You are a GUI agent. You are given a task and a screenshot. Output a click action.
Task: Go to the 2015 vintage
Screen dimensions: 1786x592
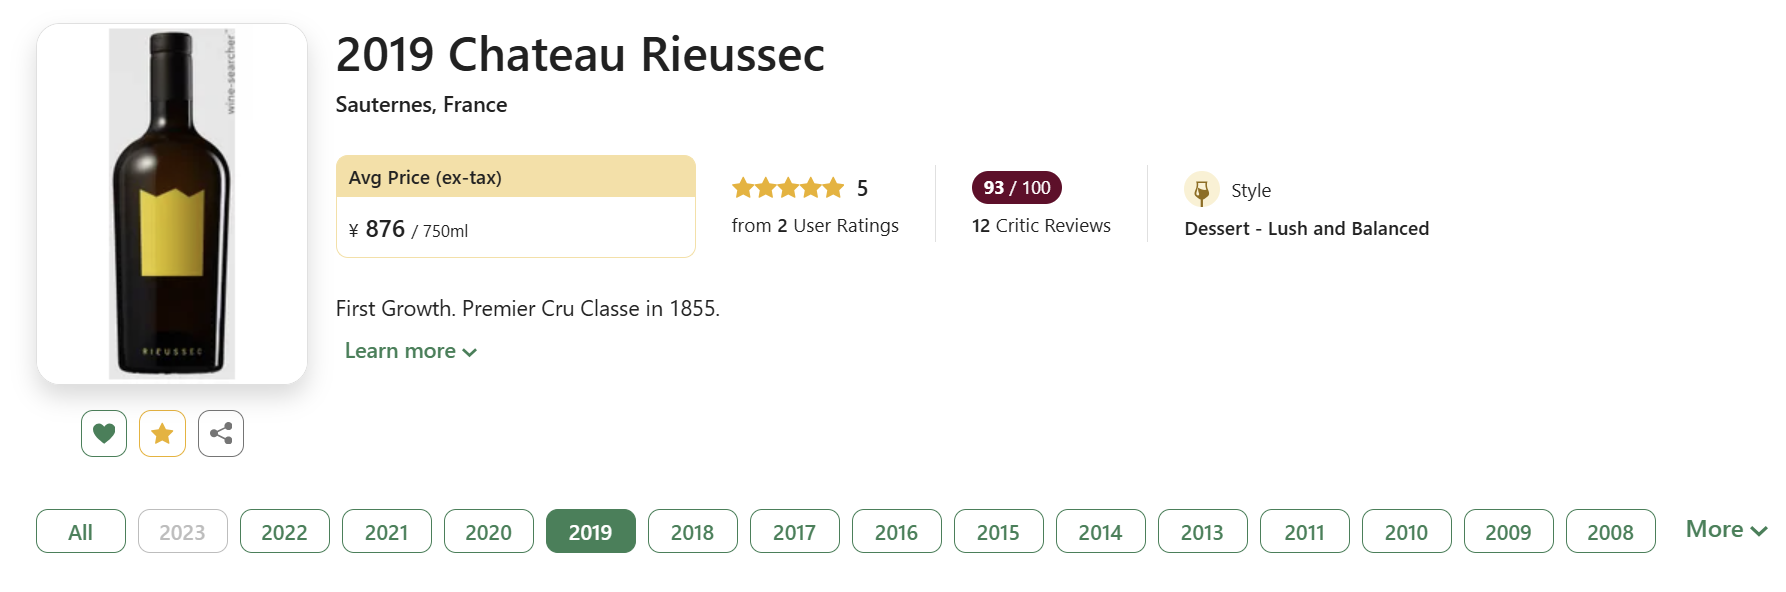(x=999, y=531)
